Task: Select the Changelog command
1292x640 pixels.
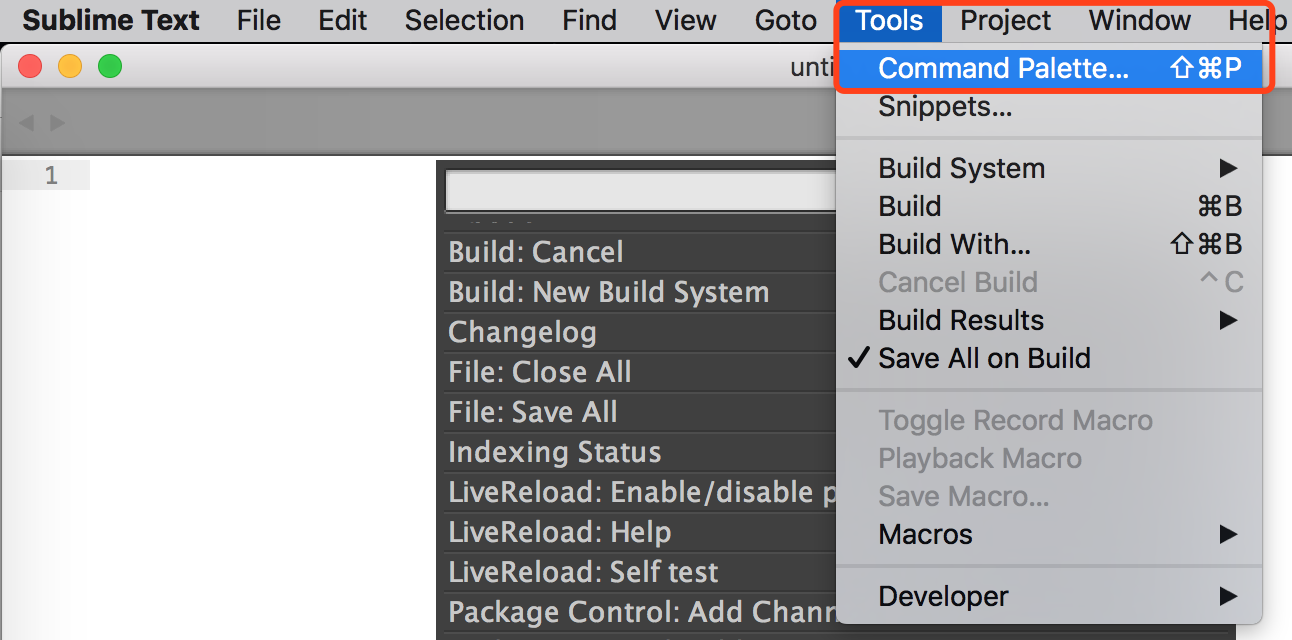Action: [522, 332]
